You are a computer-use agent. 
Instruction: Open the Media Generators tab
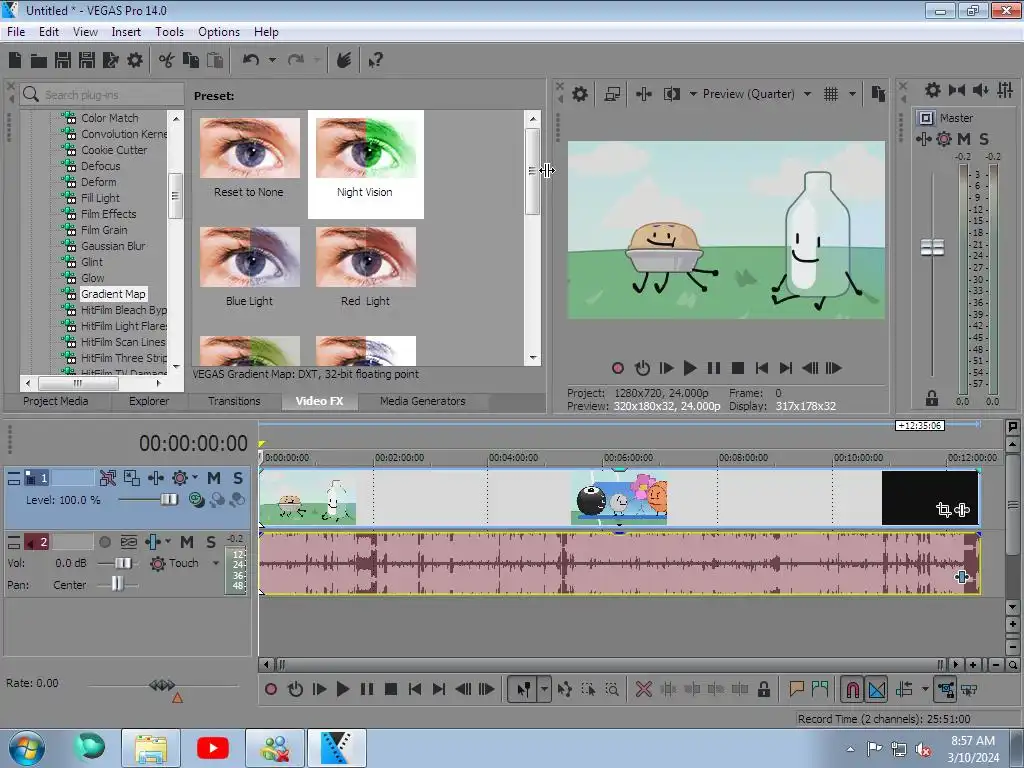423,401
